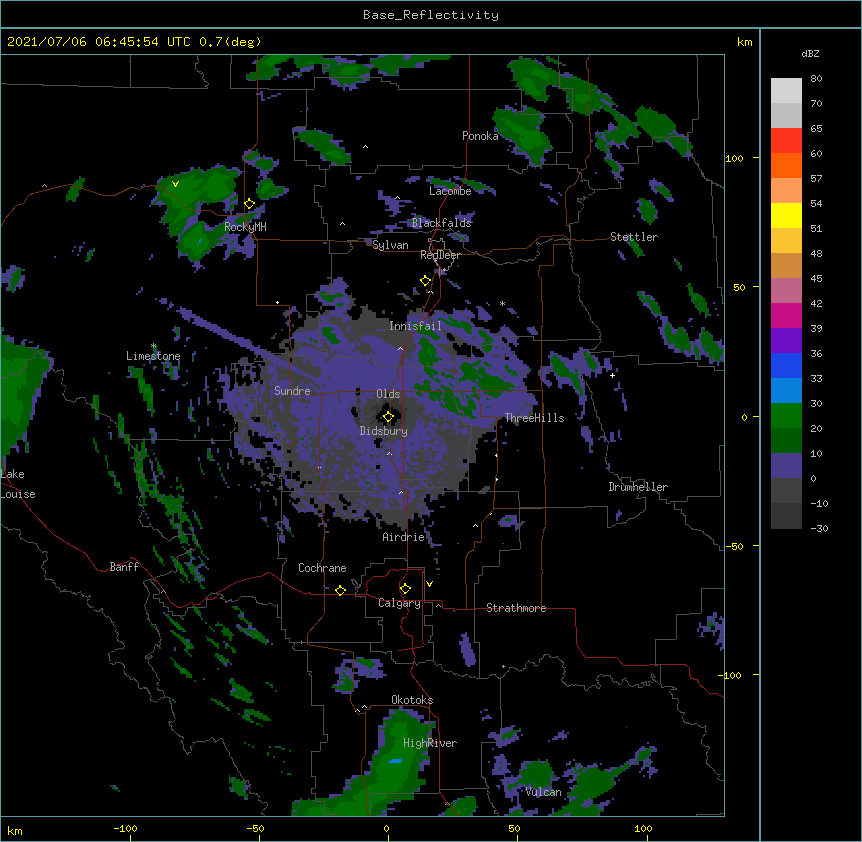Select the radar site diamond between Olds and Didsbury
The width and height of the screenshot is (862, 842).
[388, 417]
